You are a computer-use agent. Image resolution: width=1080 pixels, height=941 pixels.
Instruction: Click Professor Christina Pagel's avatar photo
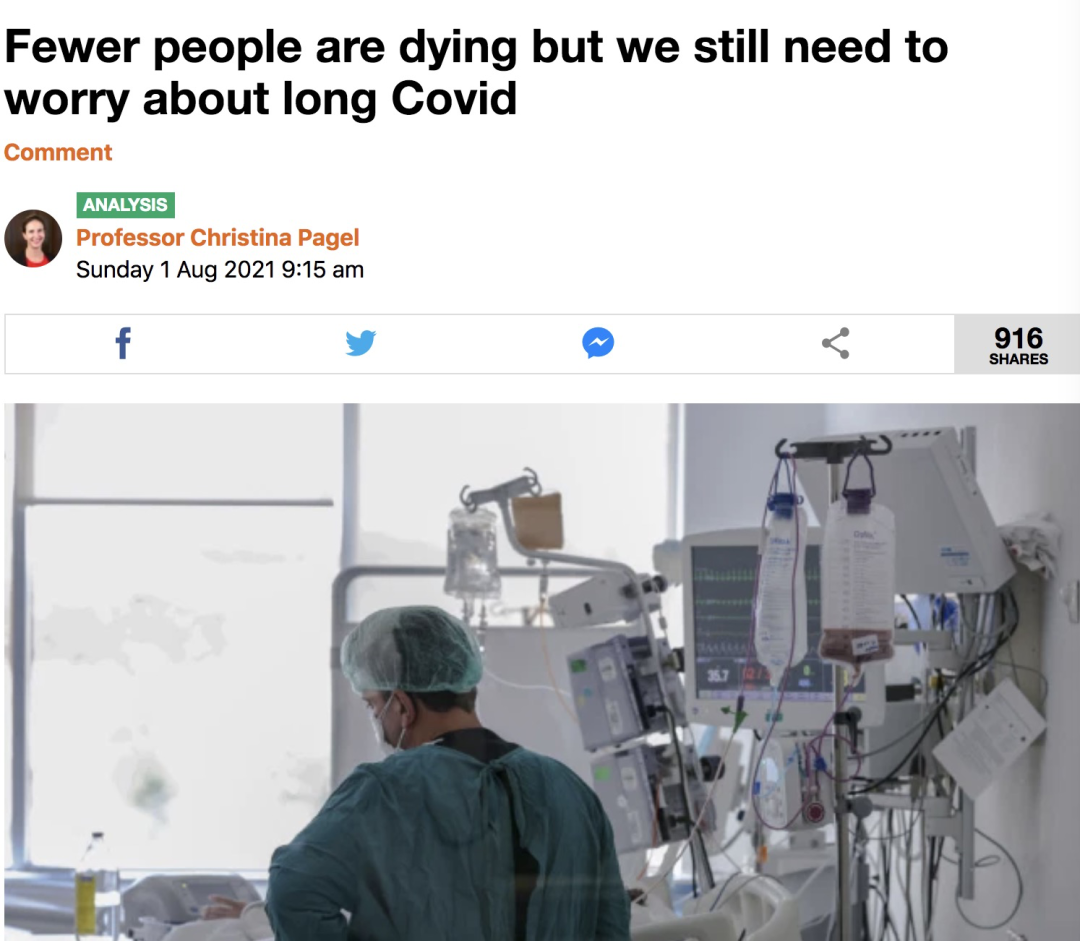pos(33,238)
